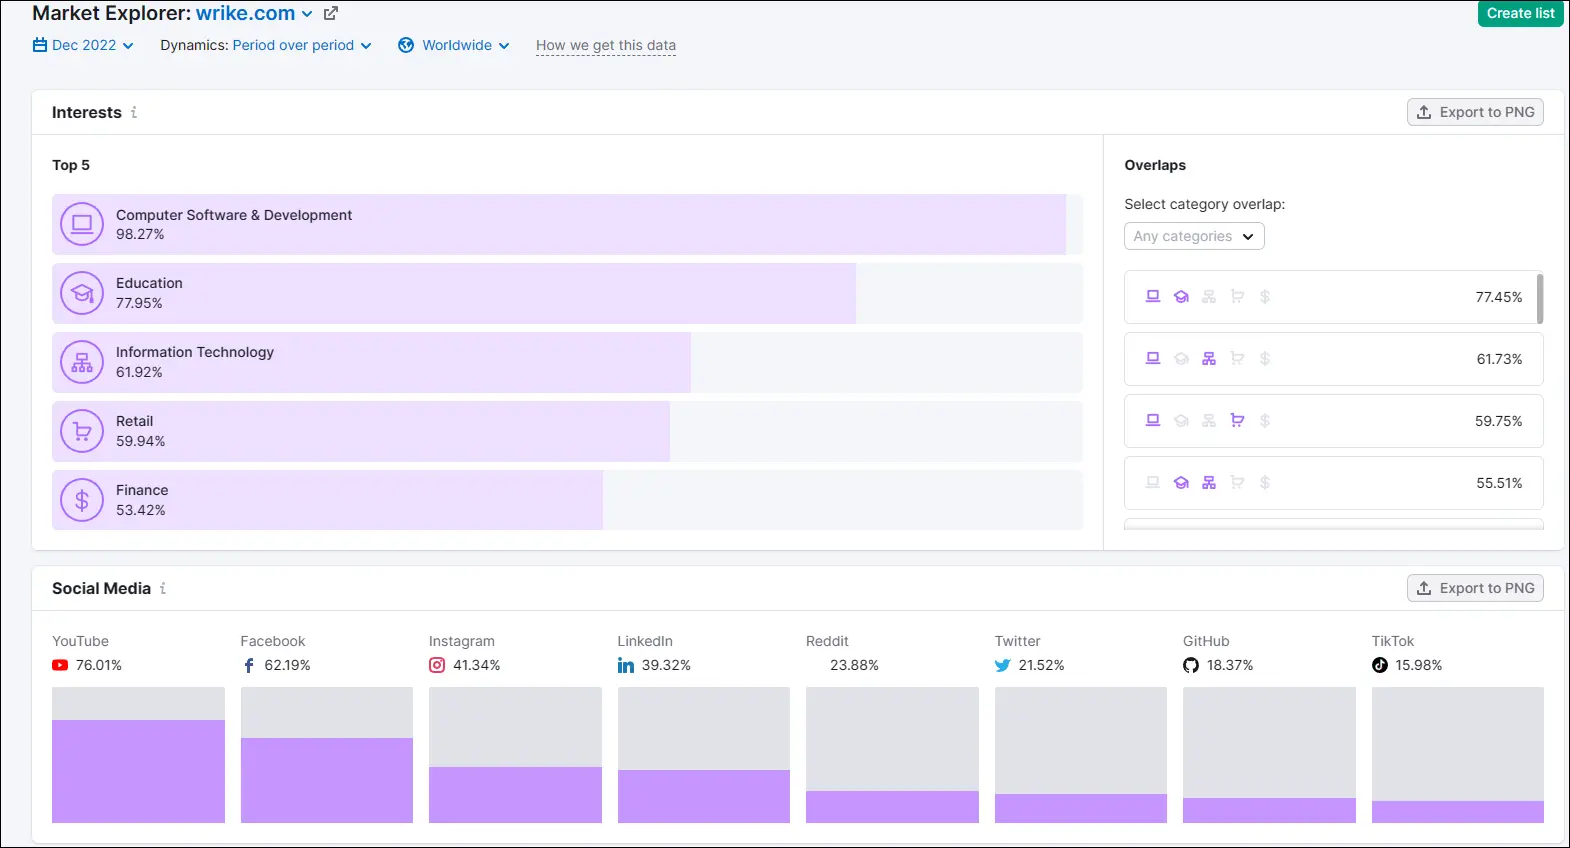Click the Reddit 23.88% bar chart
Screen dimensions: 1570x848
[x=892, y=755]
